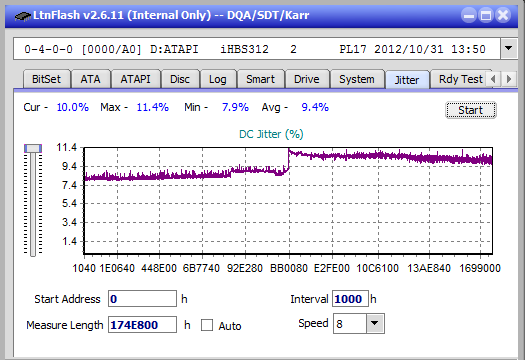Minimize the LtnFlash window
This screenshot has width=525, height=360.
pyautogui.click(x=469, y=16)
